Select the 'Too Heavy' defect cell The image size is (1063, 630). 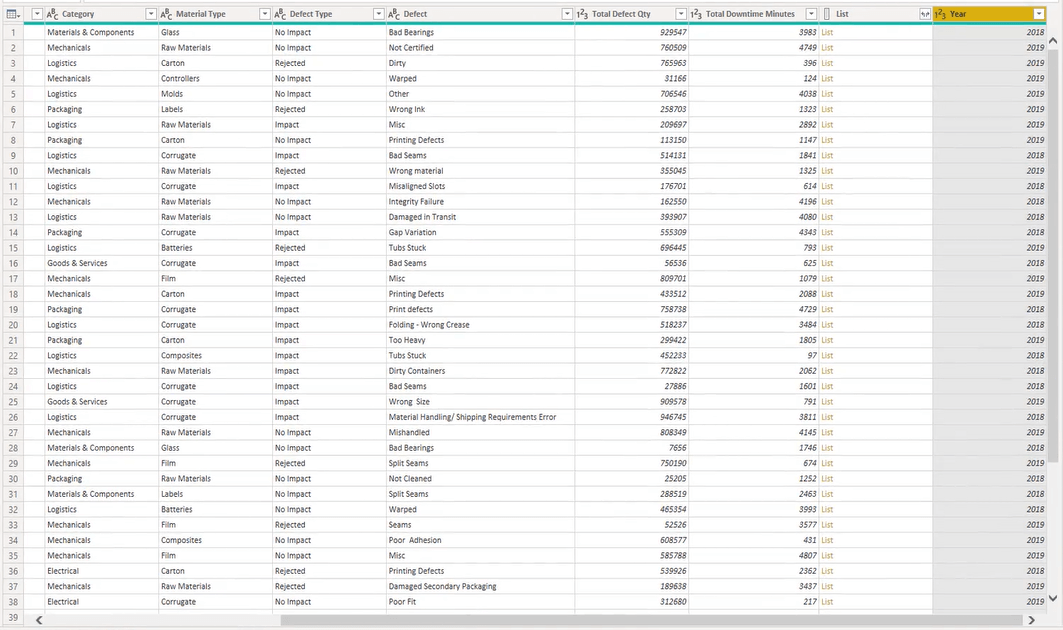click(x=481, y=340)
